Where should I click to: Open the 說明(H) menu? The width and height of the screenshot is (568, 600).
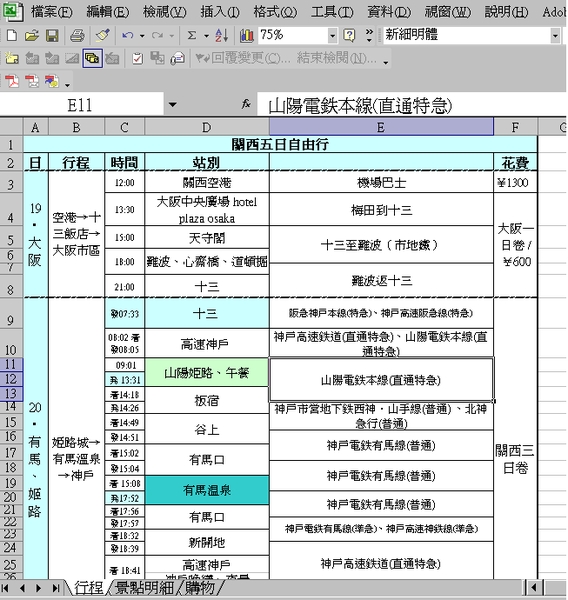click(506, 12)
